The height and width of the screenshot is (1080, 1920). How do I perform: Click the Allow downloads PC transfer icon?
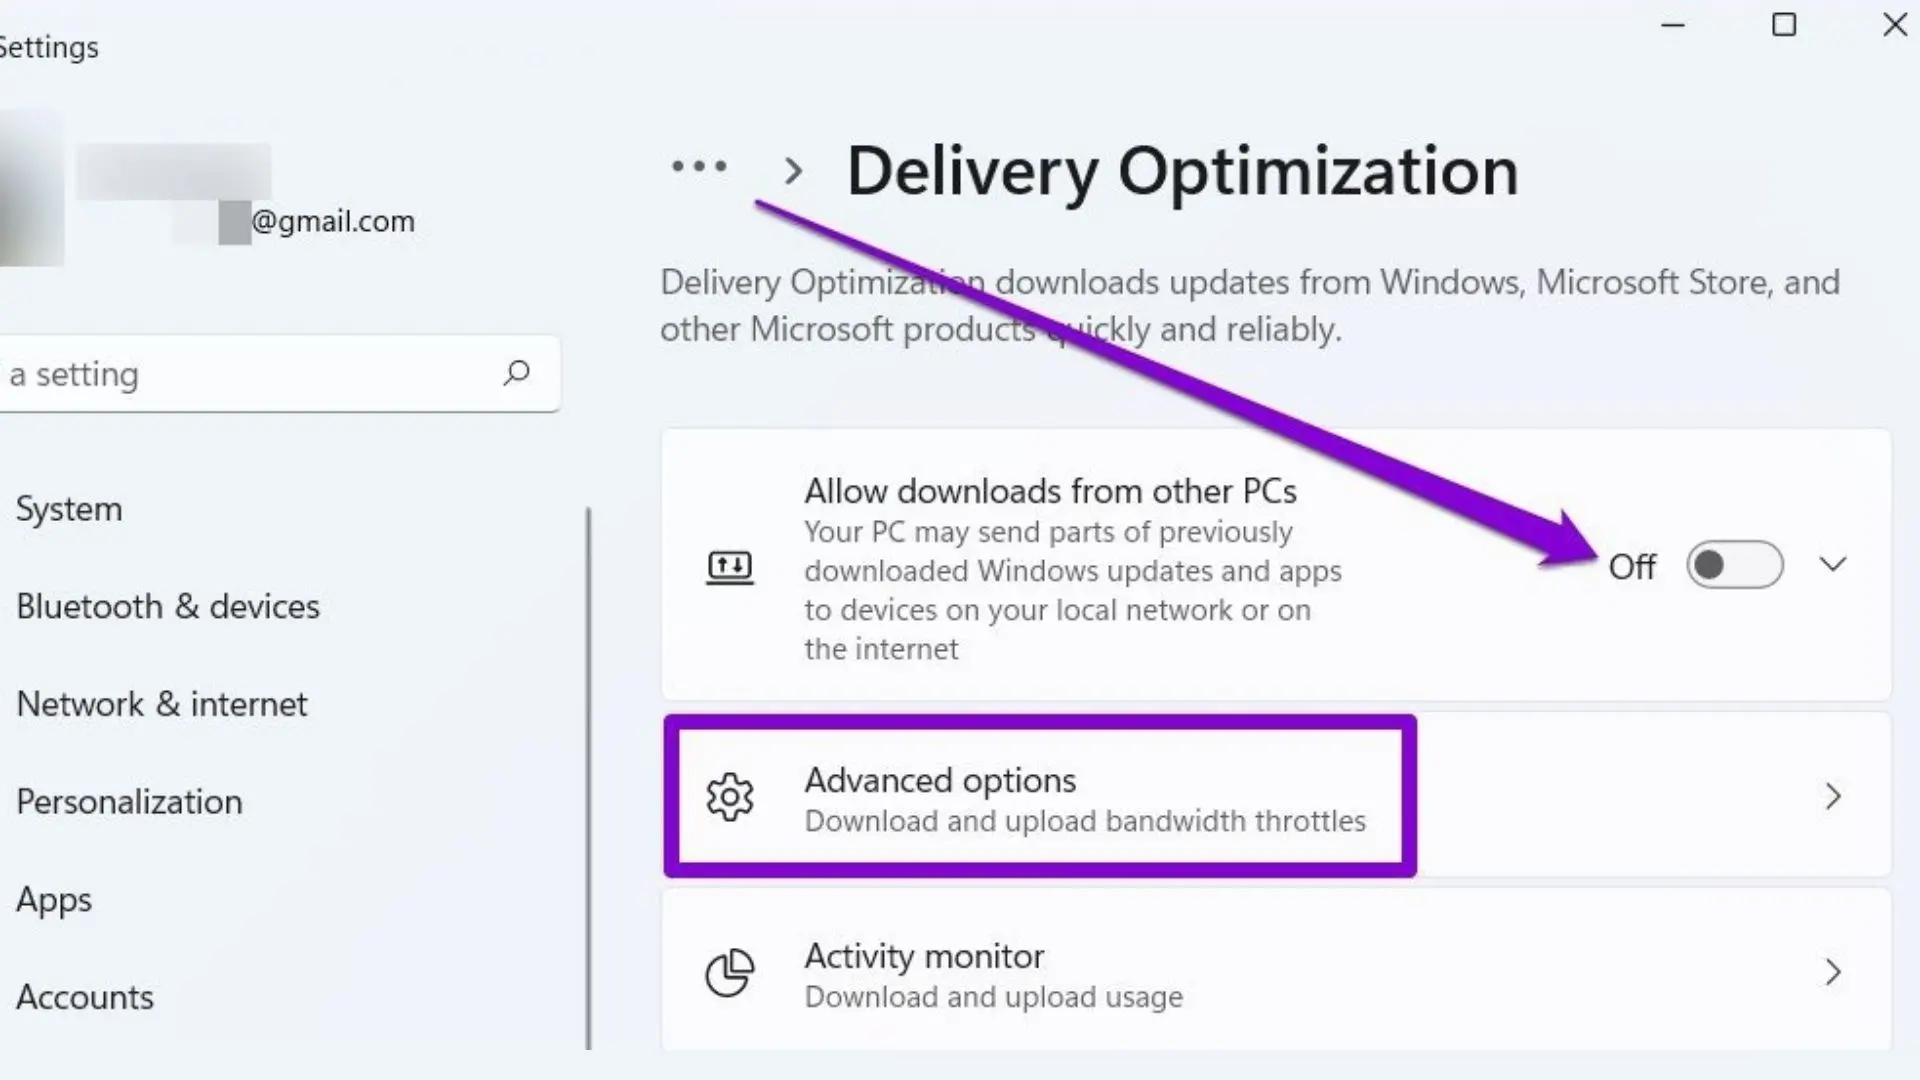(730, 567)
